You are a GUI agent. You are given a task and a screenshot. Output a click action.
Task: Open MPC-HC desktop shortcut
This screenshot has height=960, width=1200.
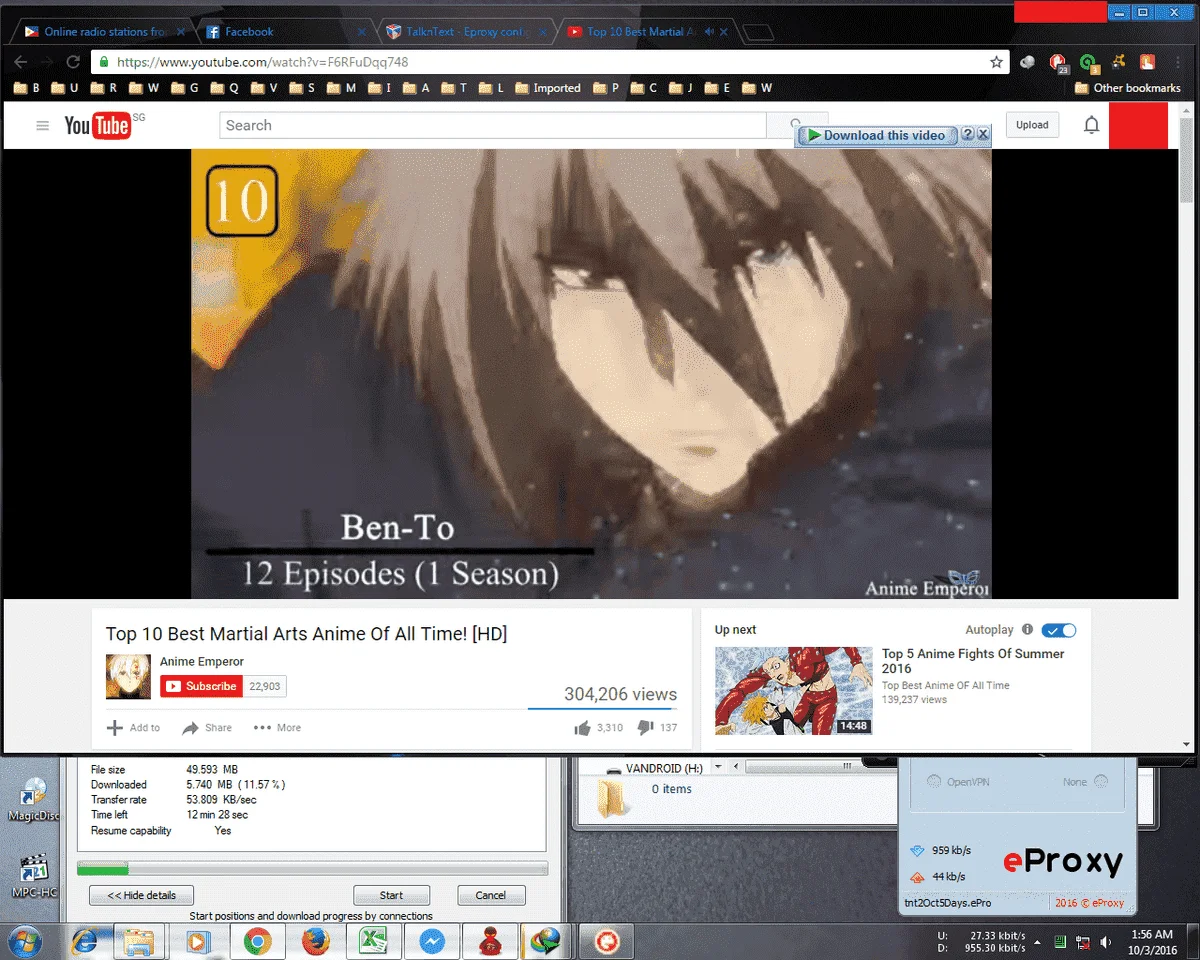[34, 876]
